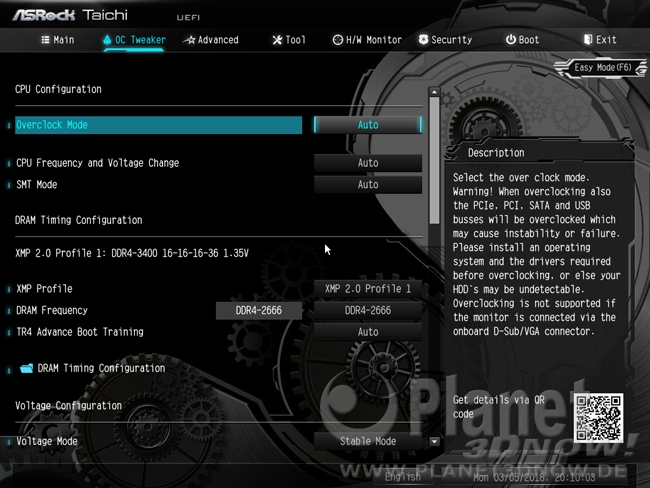Select the TR4 Advance Boot Training label
The height and width of the screenshot is (488, 650).
click(x=80, y=332)
